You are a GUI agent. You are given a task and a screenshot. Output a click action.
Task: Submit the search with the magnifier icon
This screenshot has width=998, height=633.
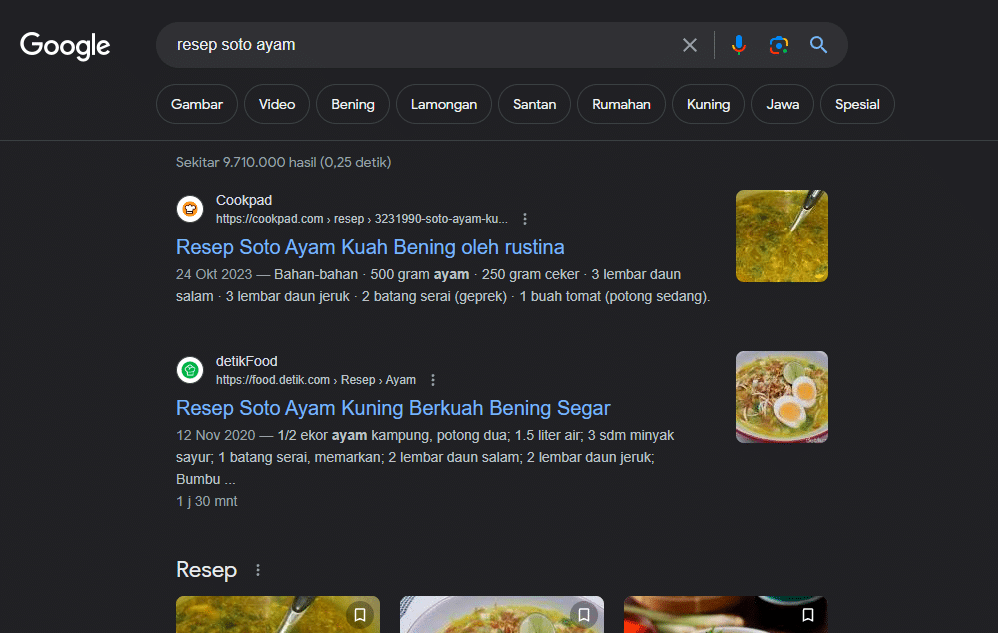pyautogui.click(x=819, y=45)
